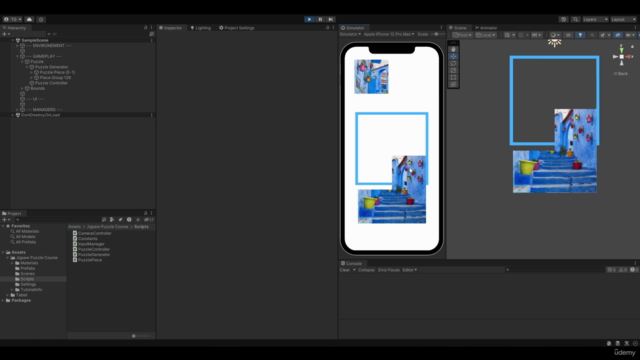Toggle the Hierarchy panel lock icon
The image size is (640, 360).
pyautogui.click(x=145, y=28)
